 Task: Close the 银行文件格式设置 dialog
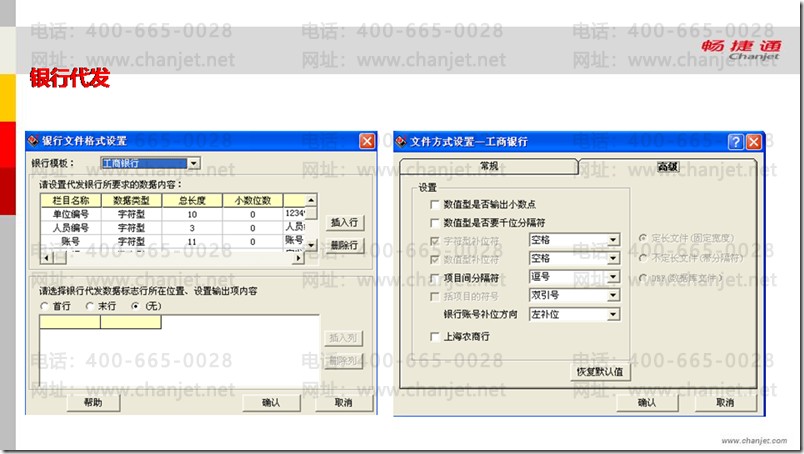[x=367, y=141]
